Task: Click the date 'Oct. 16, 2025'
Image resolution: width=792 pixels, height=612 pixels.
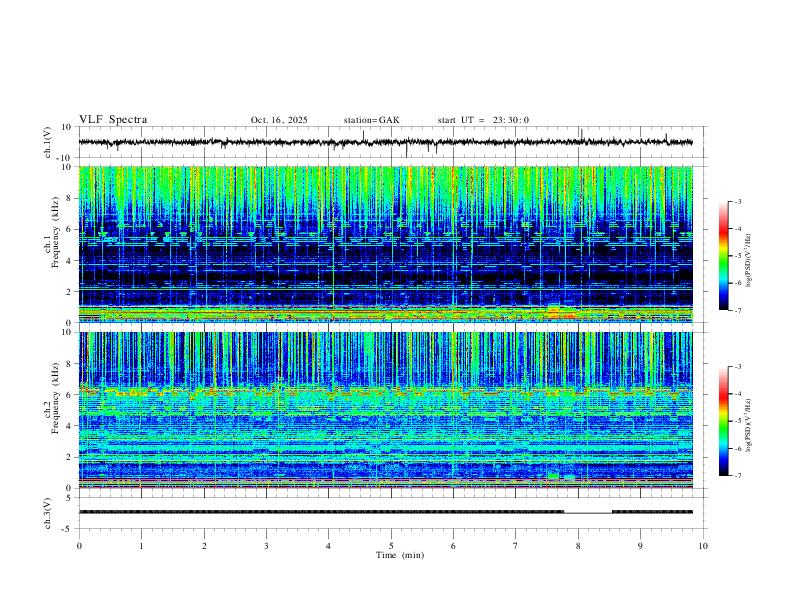Action: click(x=279, y=120)
